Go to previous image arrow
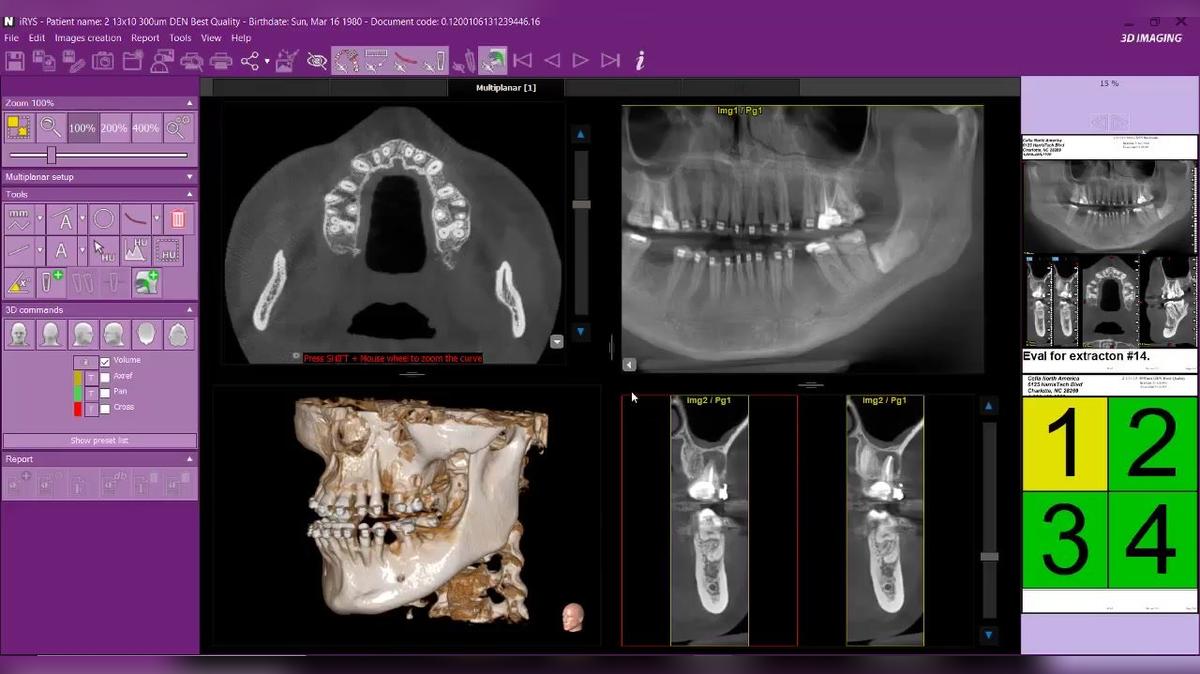Image resolution: width=1200 pixels, height=674 pixels. (x=551, y=61)
